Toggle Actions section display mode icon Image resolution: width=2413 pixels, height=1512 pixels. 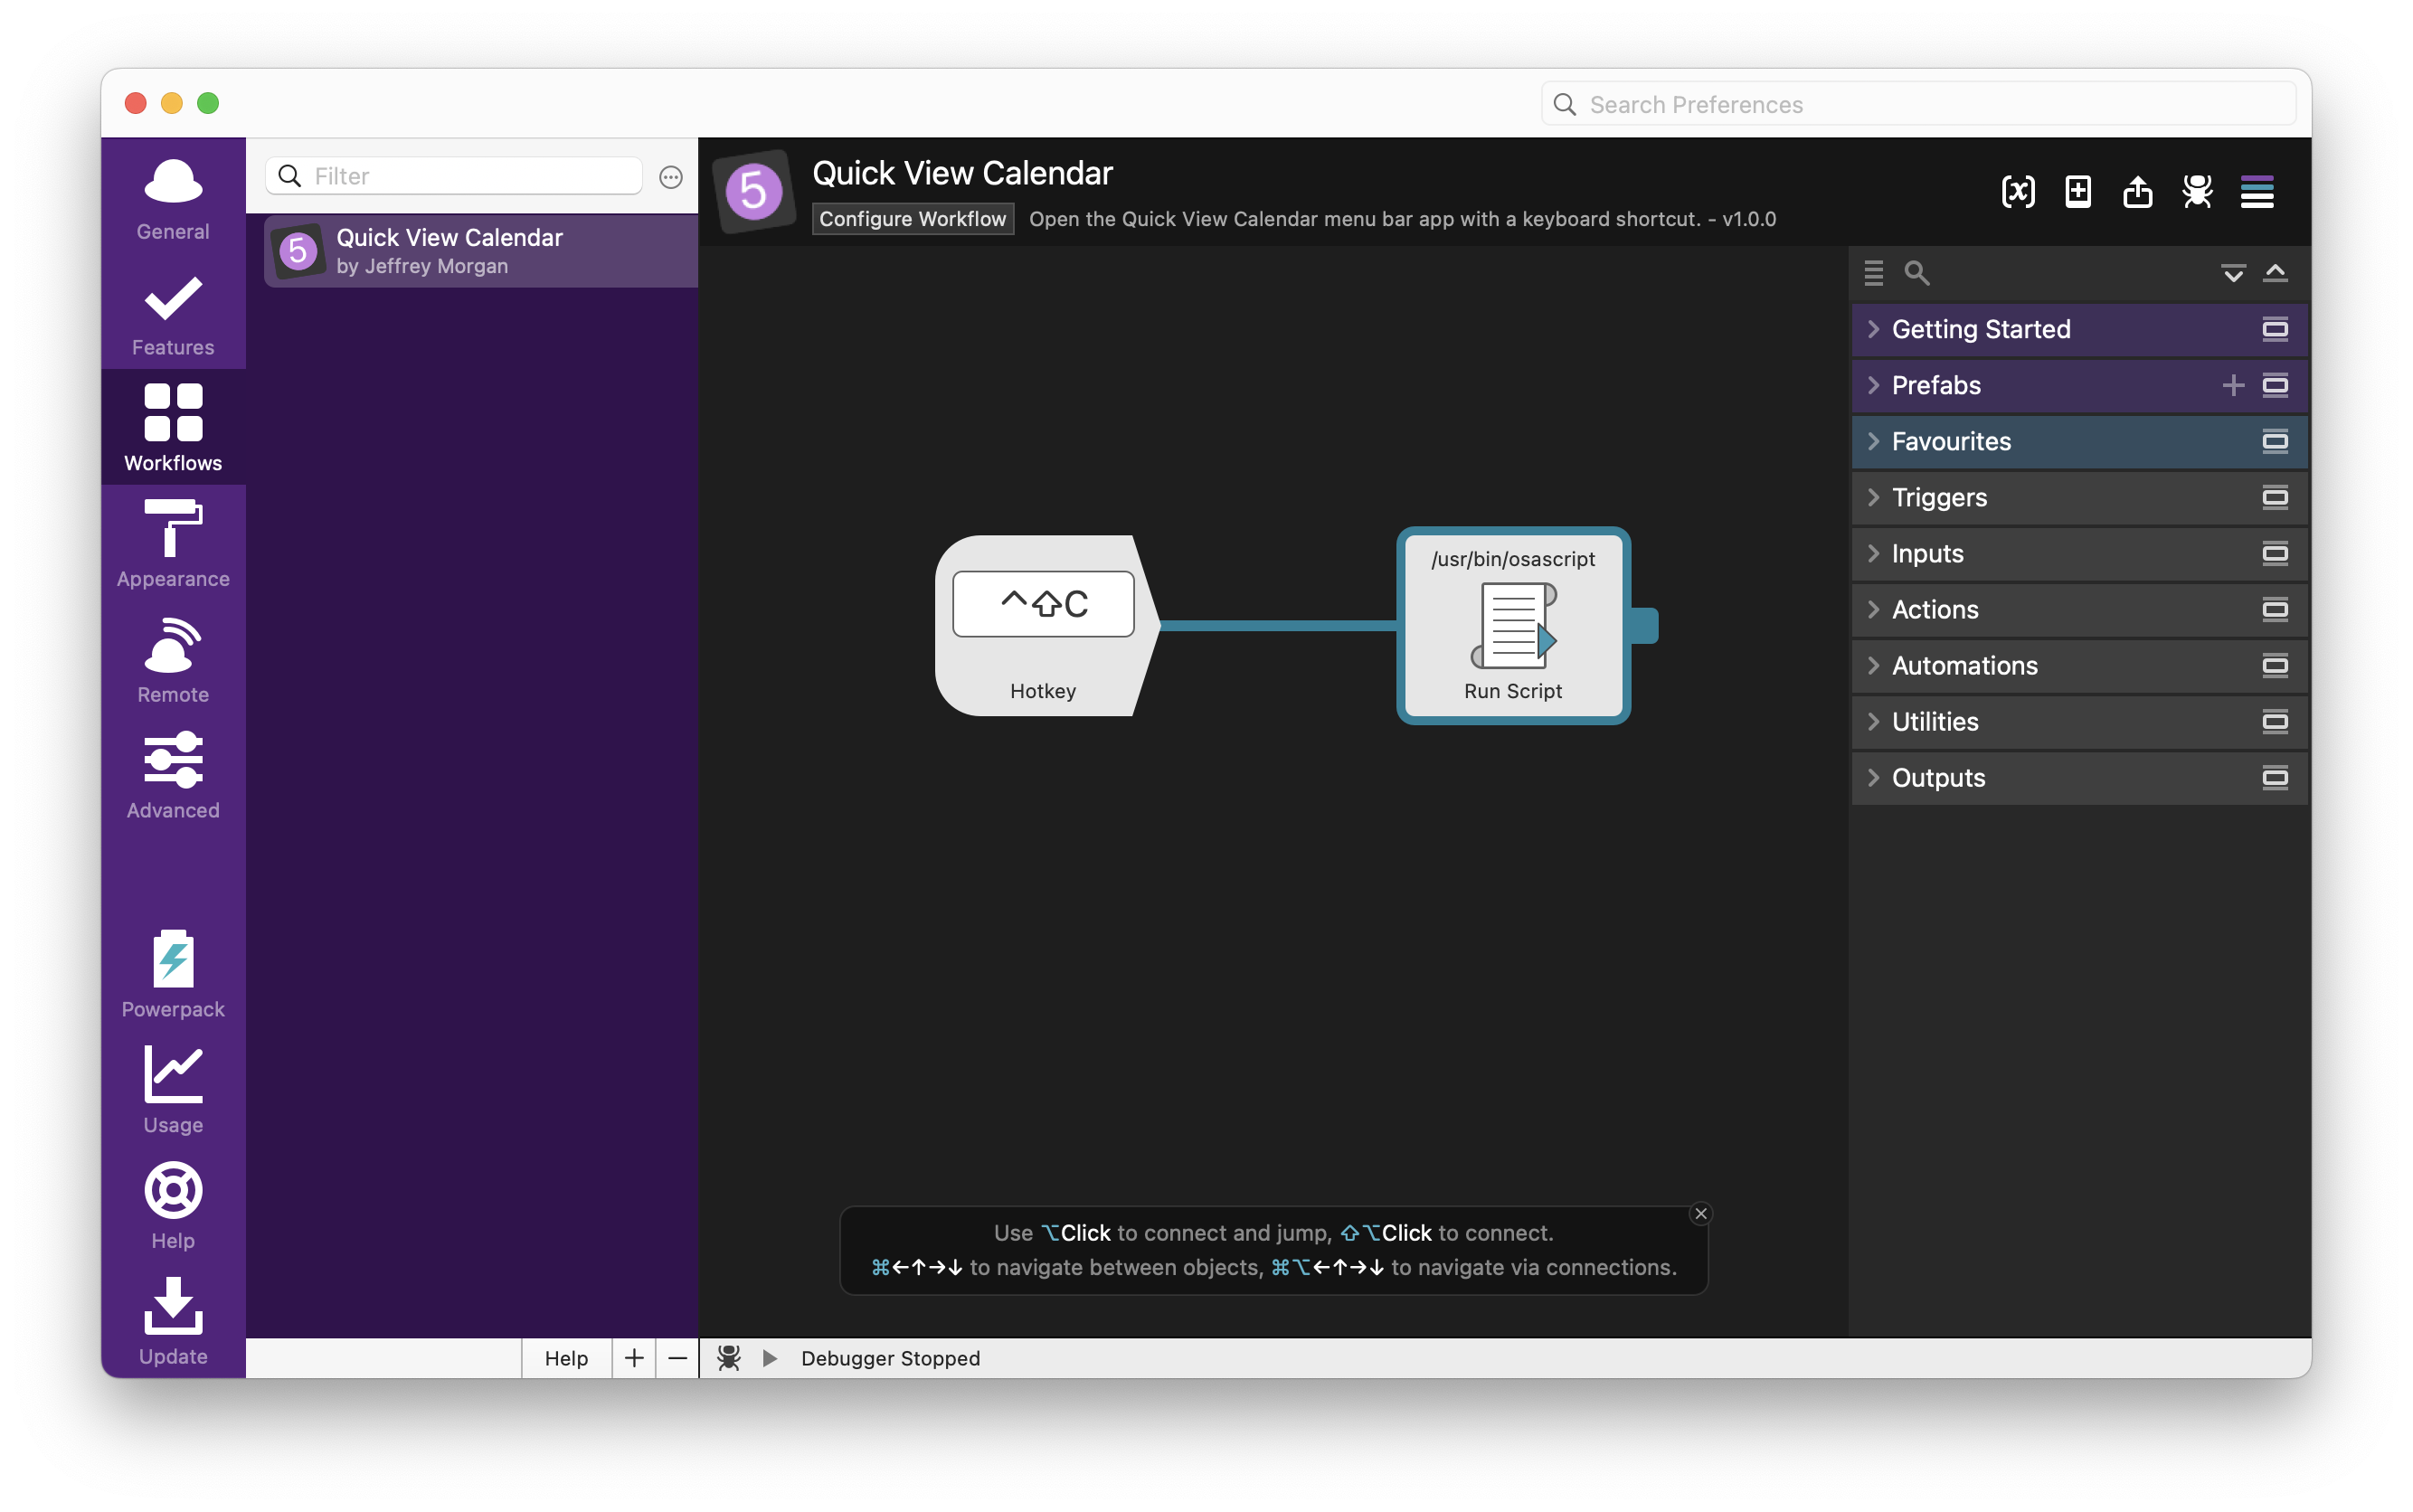2275,609
